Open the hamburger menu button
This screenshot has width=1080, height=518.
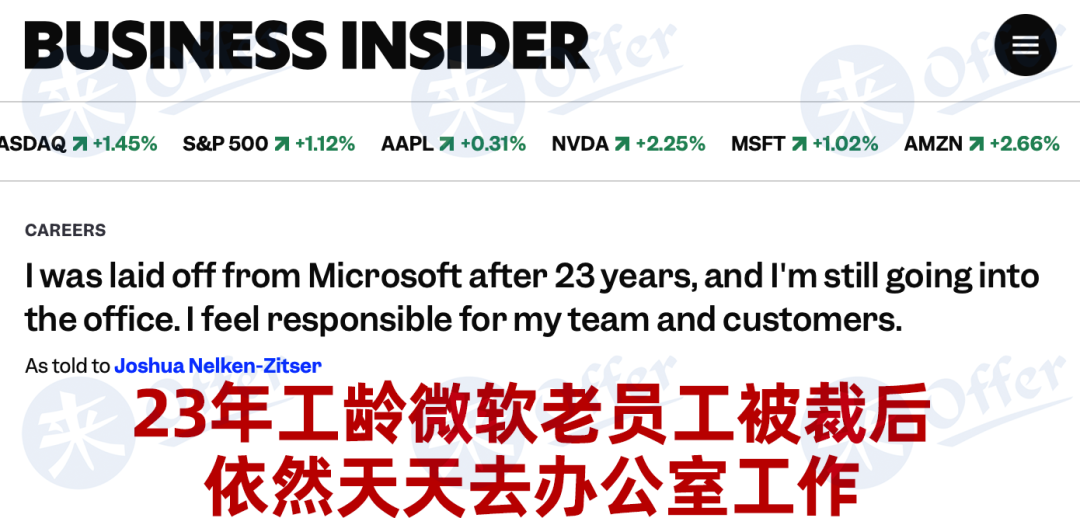1025,45
